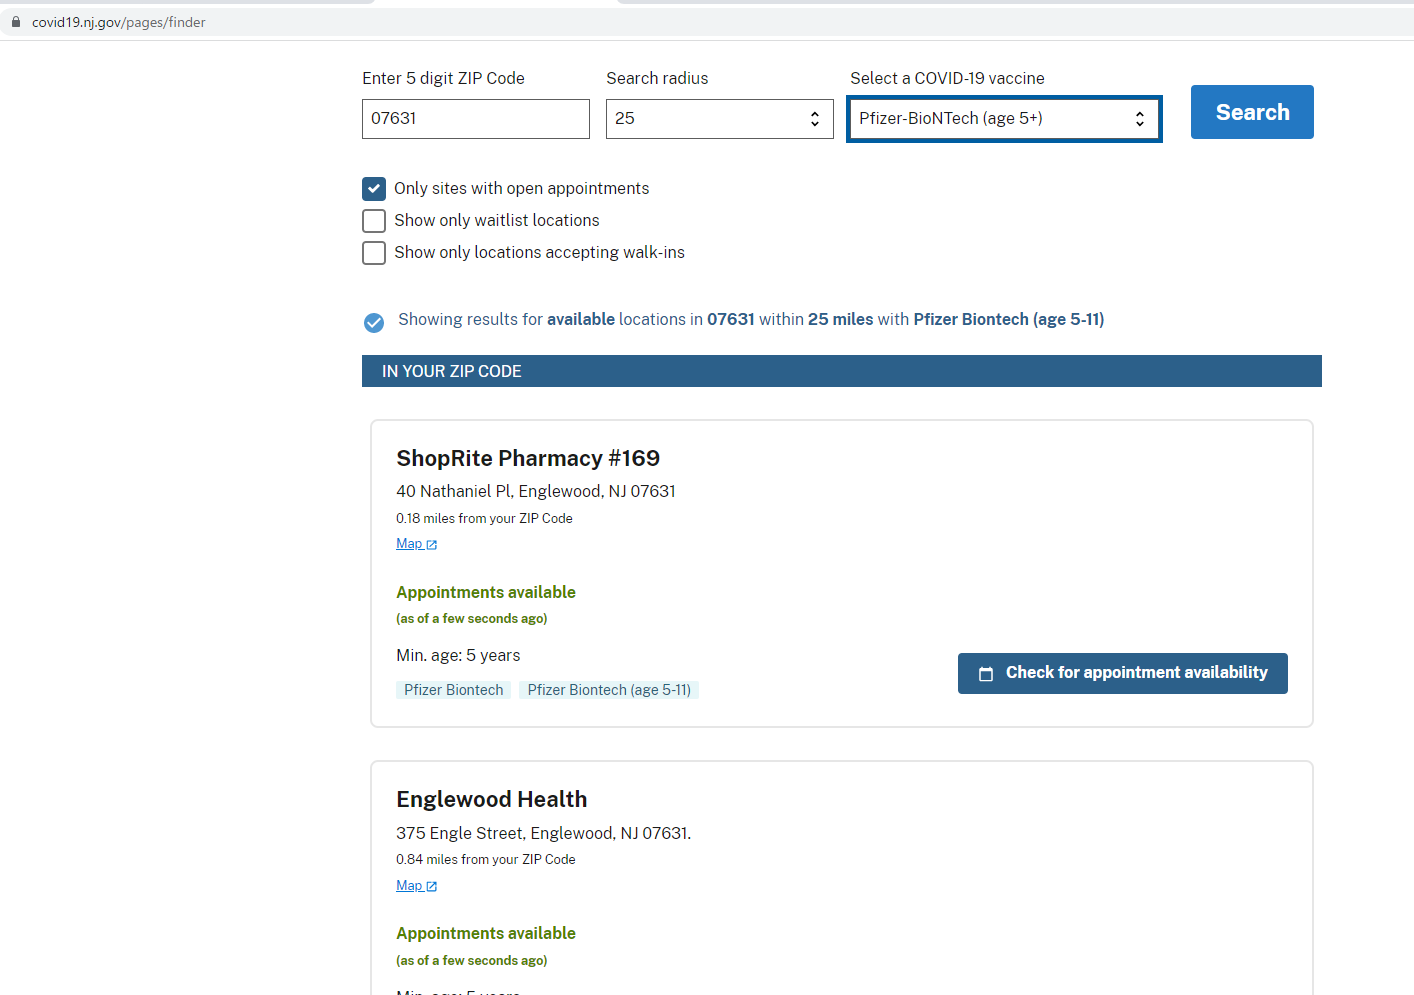Click the IN YOUR ZIP CODE header
Image resolution: width=1414 pixels, height=995 pixels.
(842, 371)
